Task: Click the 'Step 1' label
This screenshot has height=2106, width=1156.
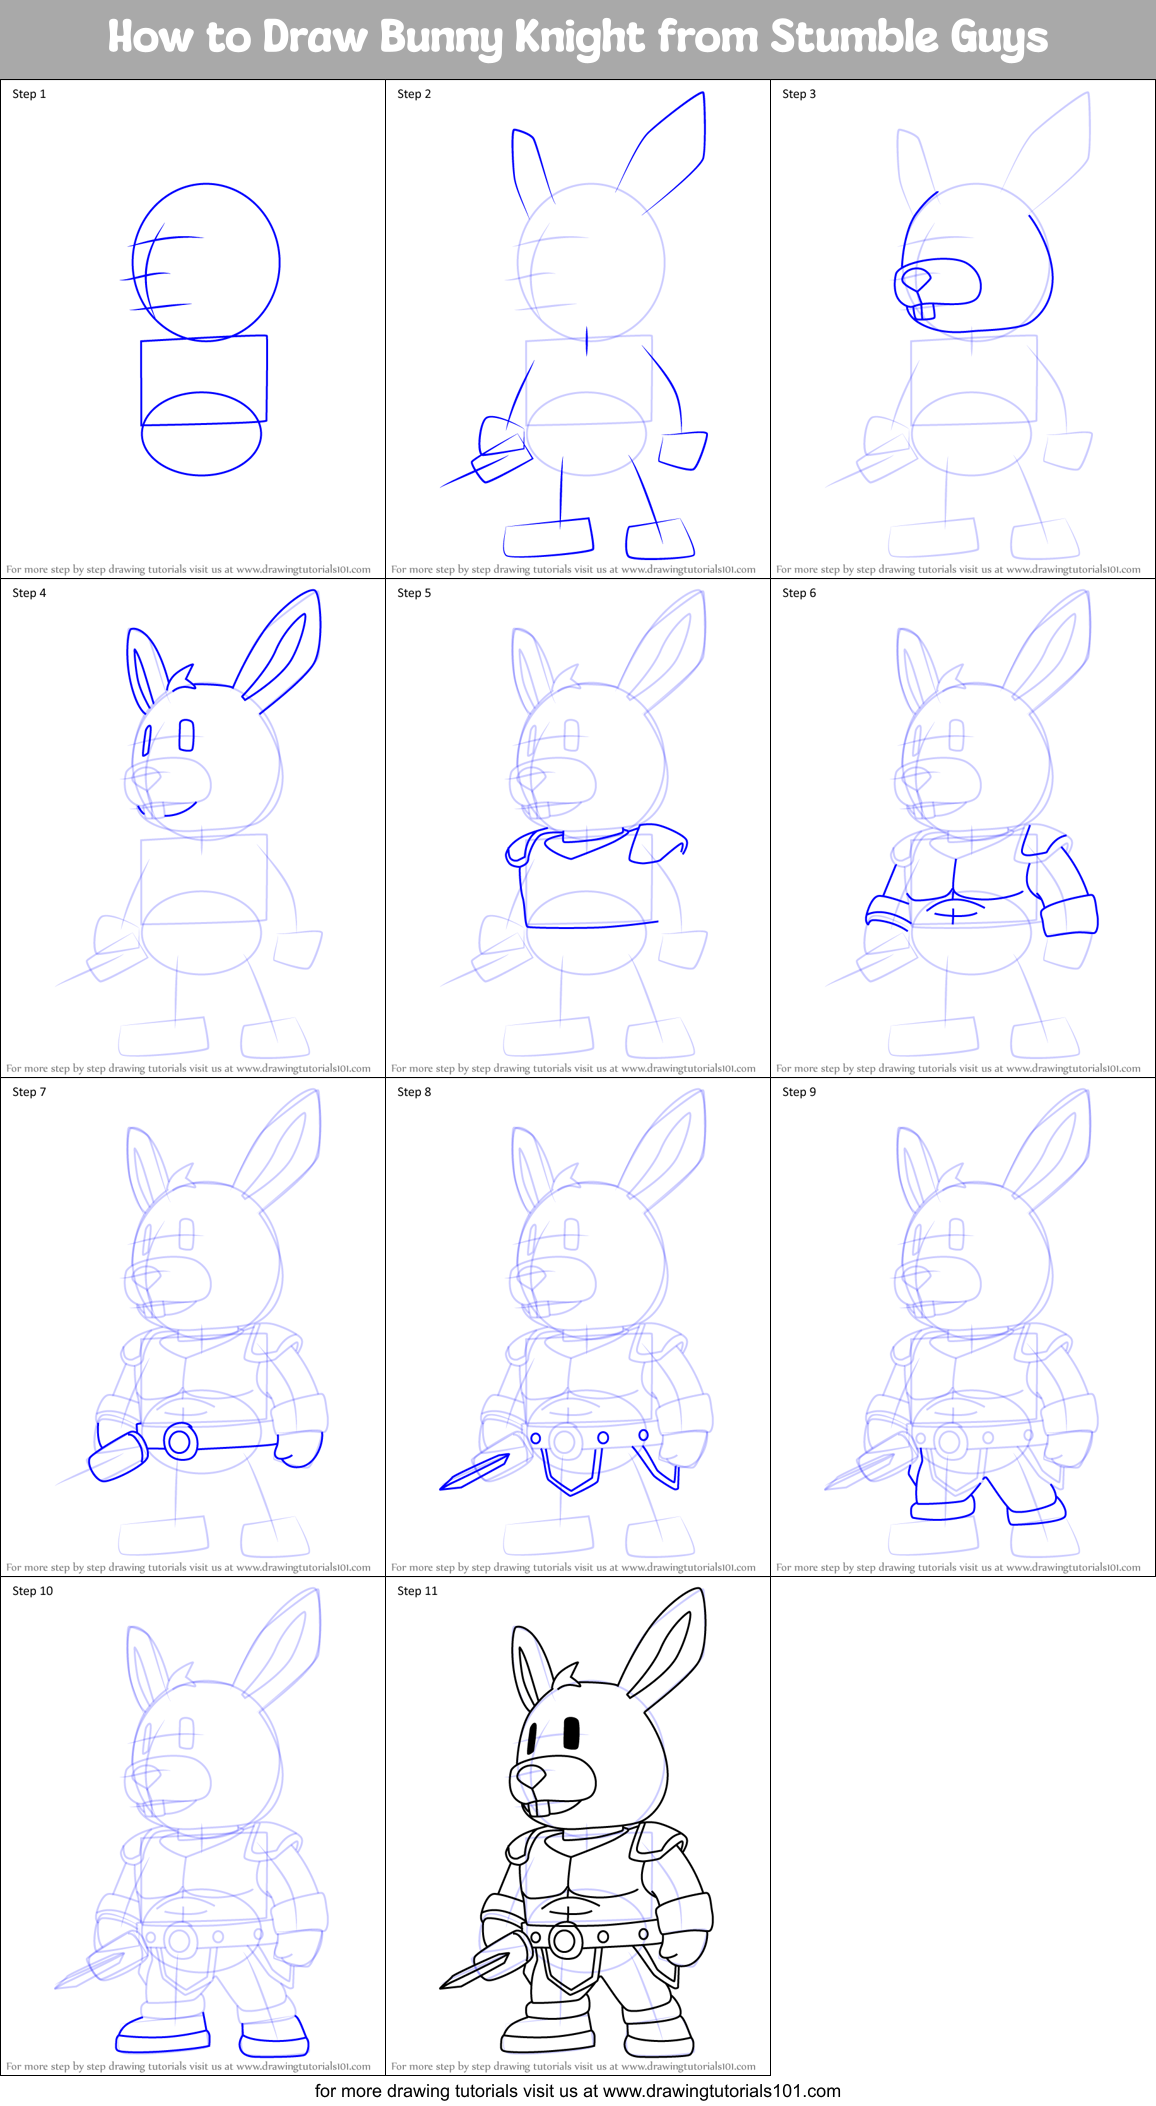Action: point(29,94)
